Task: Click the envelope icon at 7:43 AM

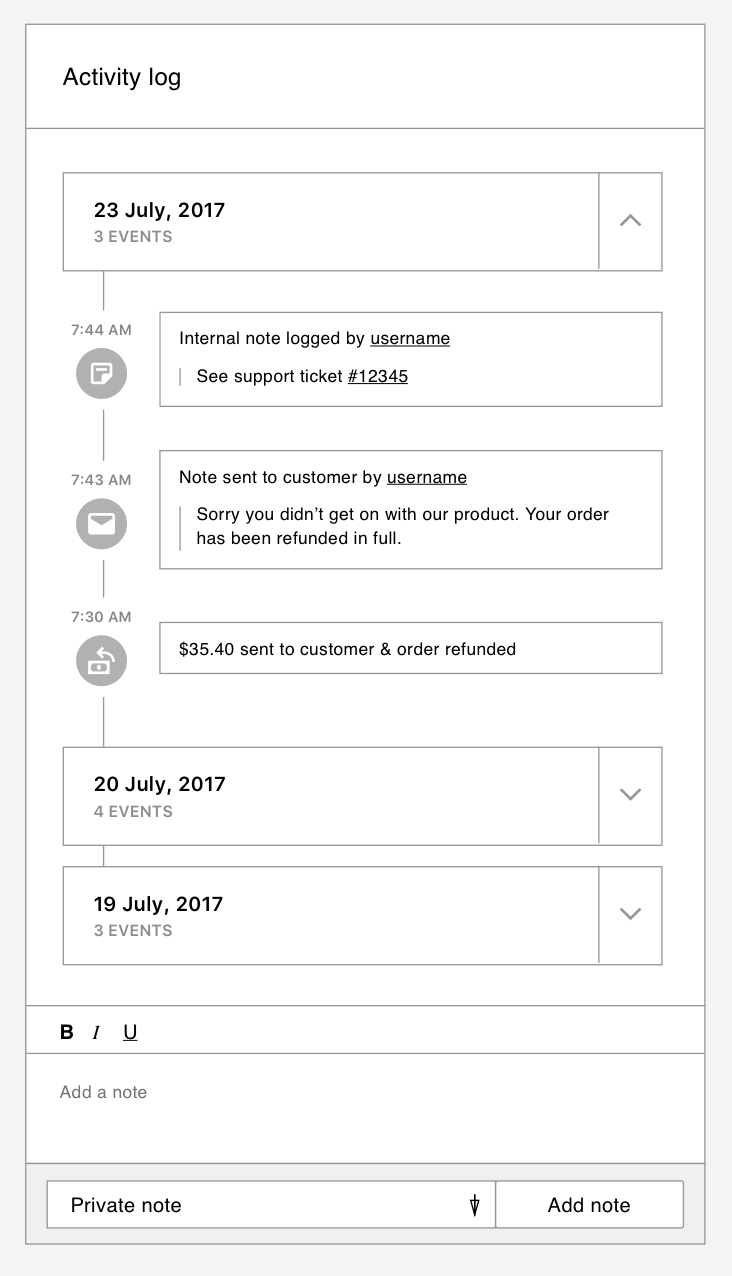Action: [101, 524]
